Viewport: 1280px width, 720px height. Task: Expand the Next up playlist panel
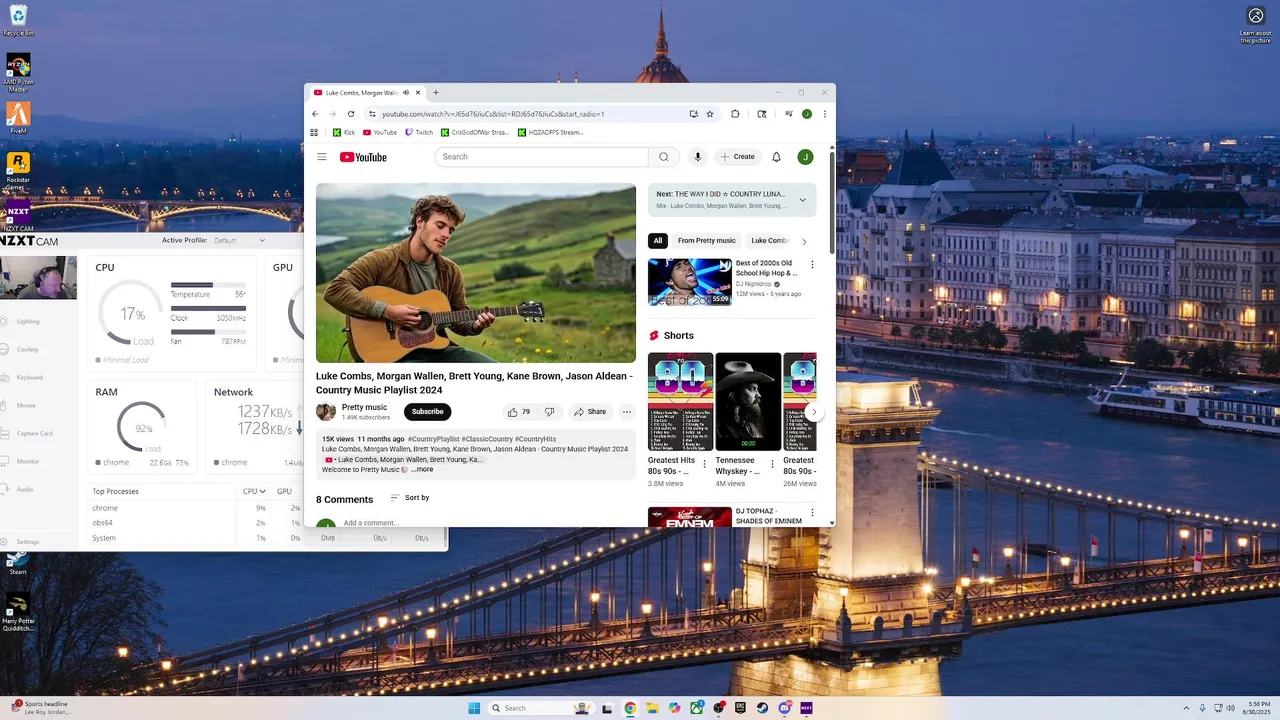(802, 200)
